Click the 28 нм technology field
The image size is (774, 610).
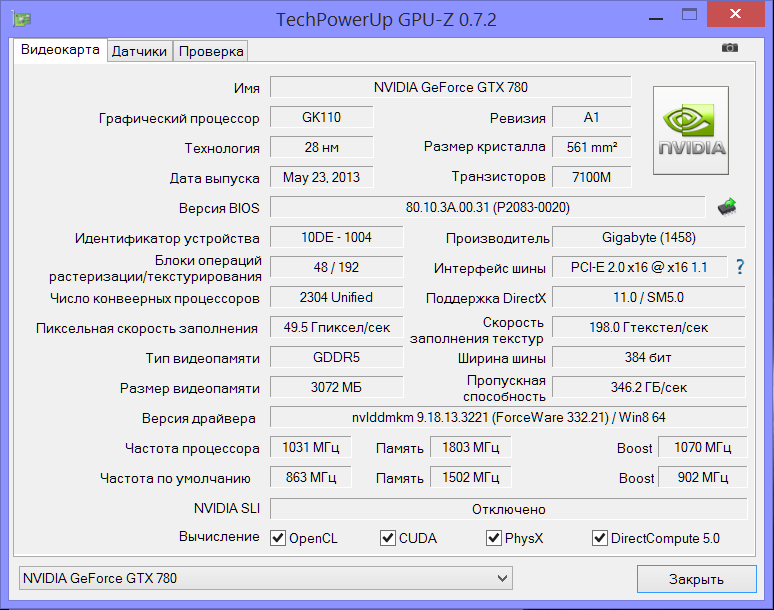(x=321, y=148)
